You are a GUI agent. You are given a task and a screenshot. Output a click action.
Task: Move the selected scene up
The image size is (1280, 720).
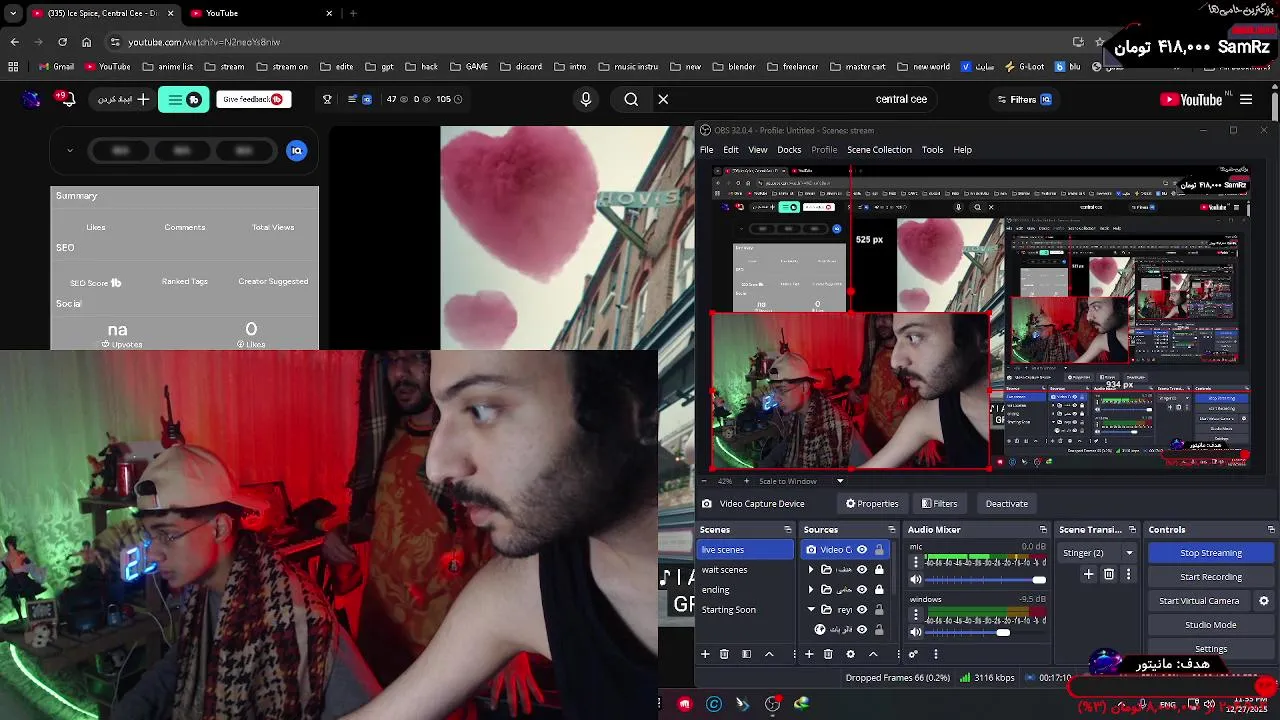(769, 654)
